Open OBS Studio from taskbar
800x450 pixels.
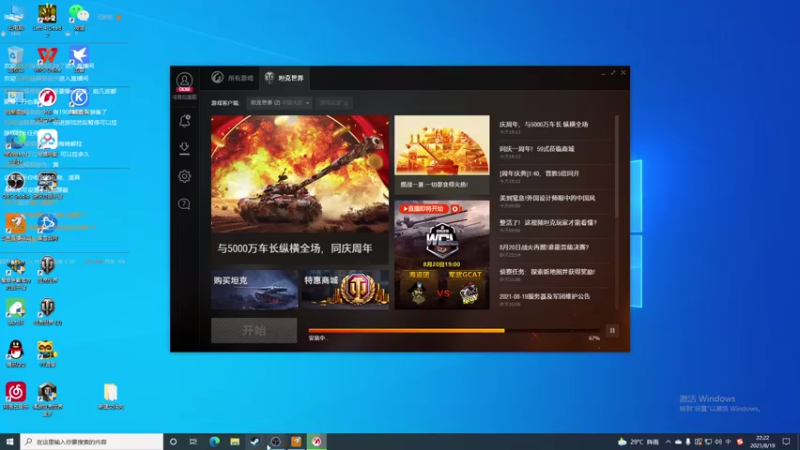(276, 442)
